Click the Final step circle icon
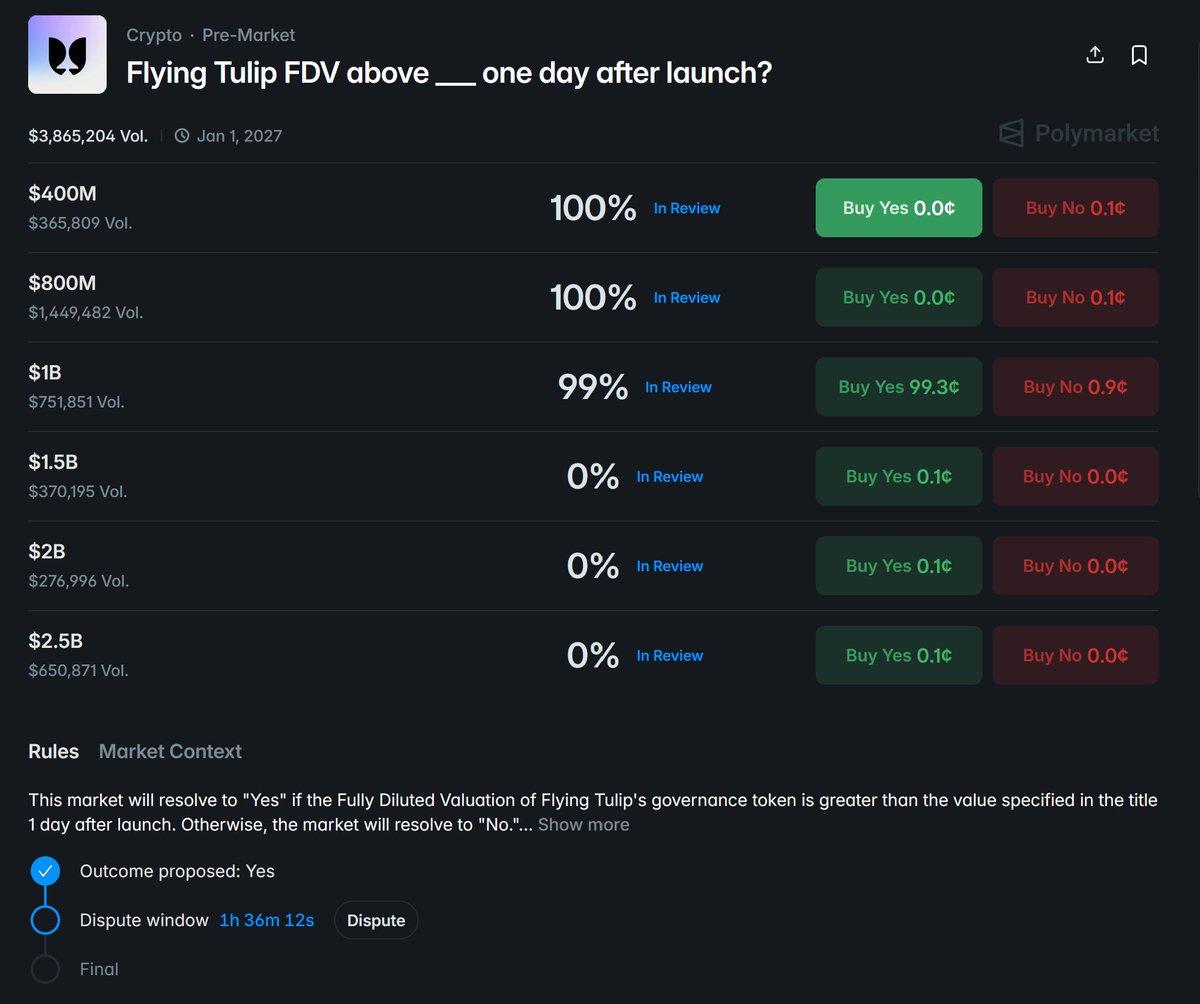The image size is (1200, 1004). (x=45, y=968)
